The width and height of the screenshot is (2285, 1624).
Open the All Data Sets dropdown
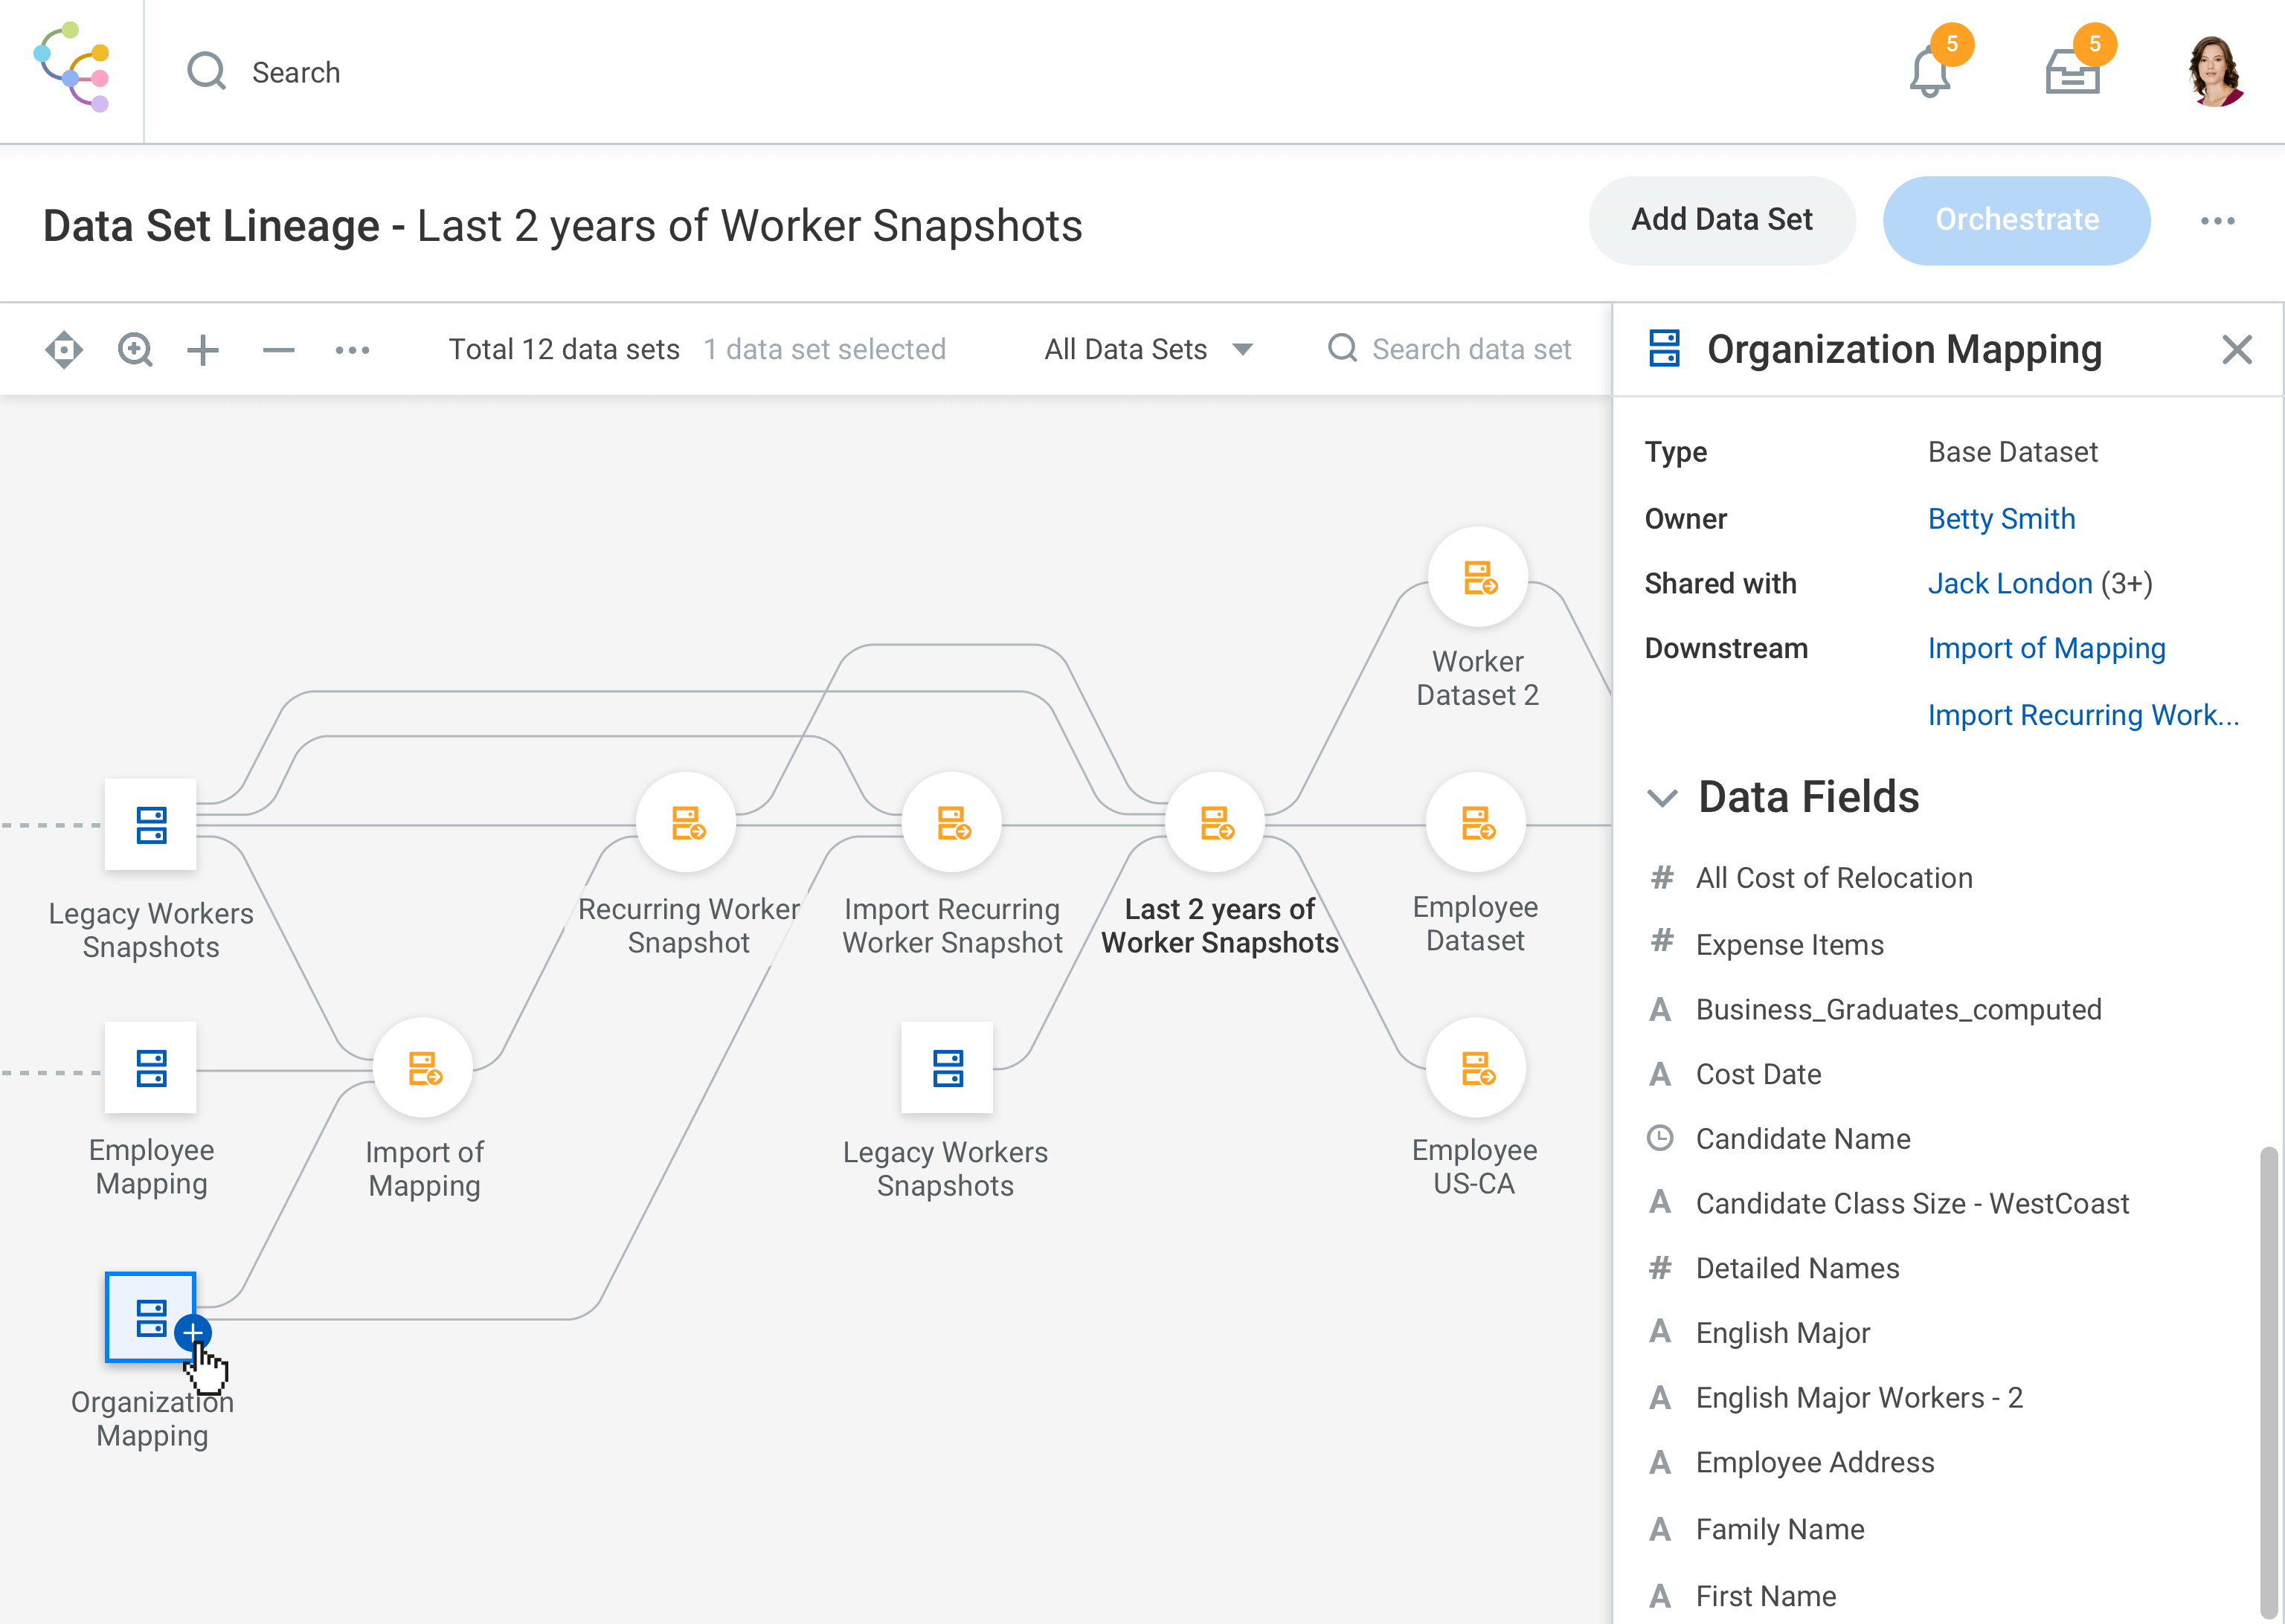pyautogui.click(x=1148, y=350)
